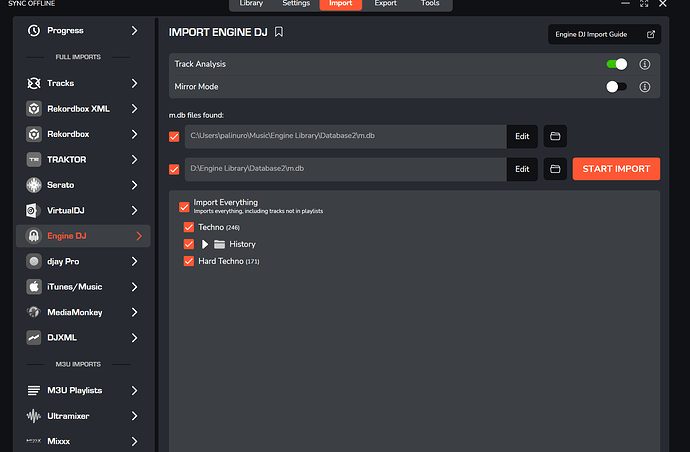This screenshot has width=690, height=452.
Task: Show Track Analysis info icon
Action: click(x=645, y=64)
